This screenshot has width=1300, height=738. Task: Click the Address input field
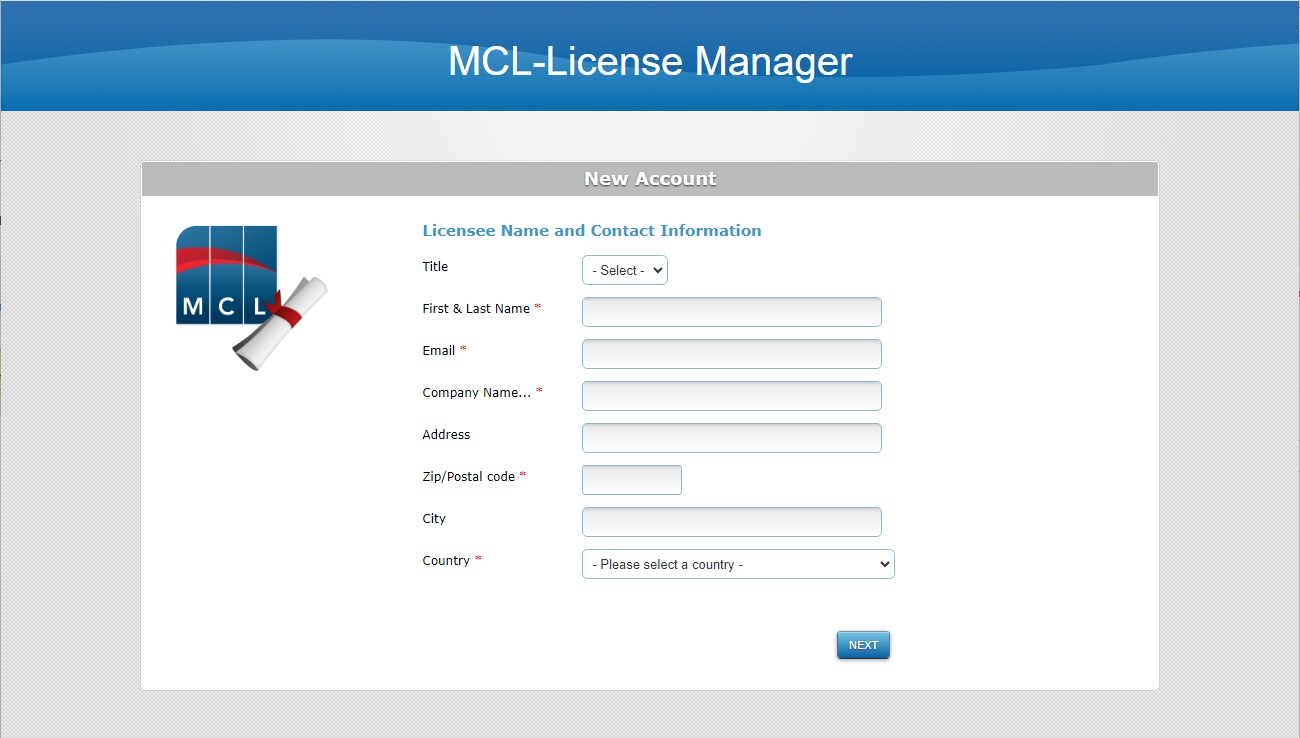732,438
